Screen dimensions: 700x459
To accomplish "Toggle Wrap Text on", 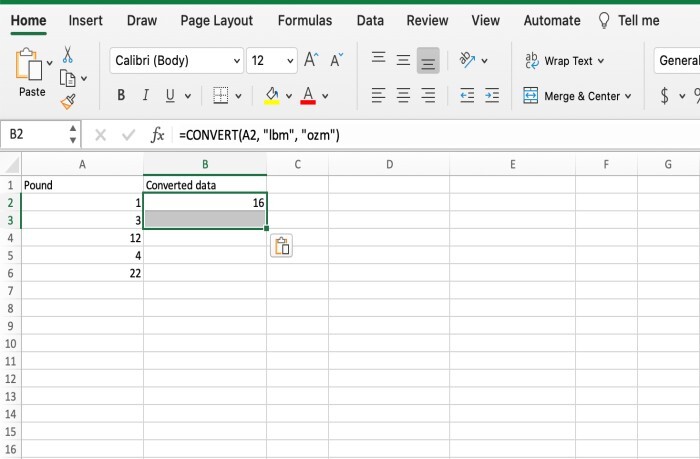I will [564, 61].
